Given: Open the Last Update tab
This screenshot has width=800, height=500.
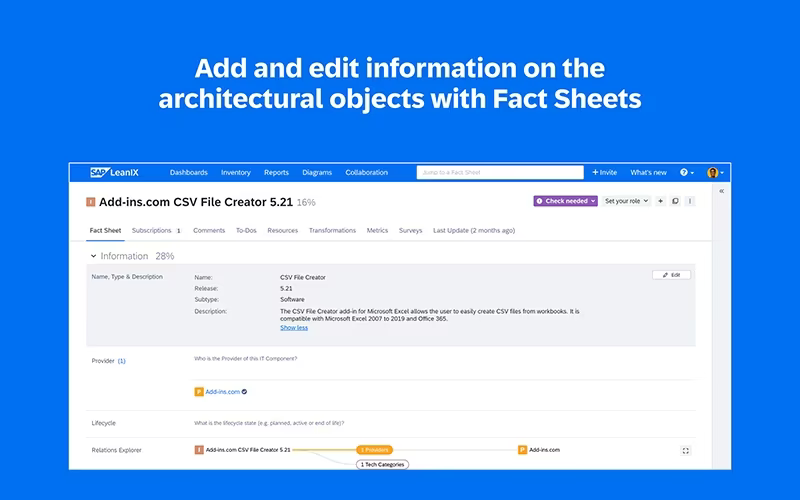Looking at the screenshot, I should [x=474, y=231].
